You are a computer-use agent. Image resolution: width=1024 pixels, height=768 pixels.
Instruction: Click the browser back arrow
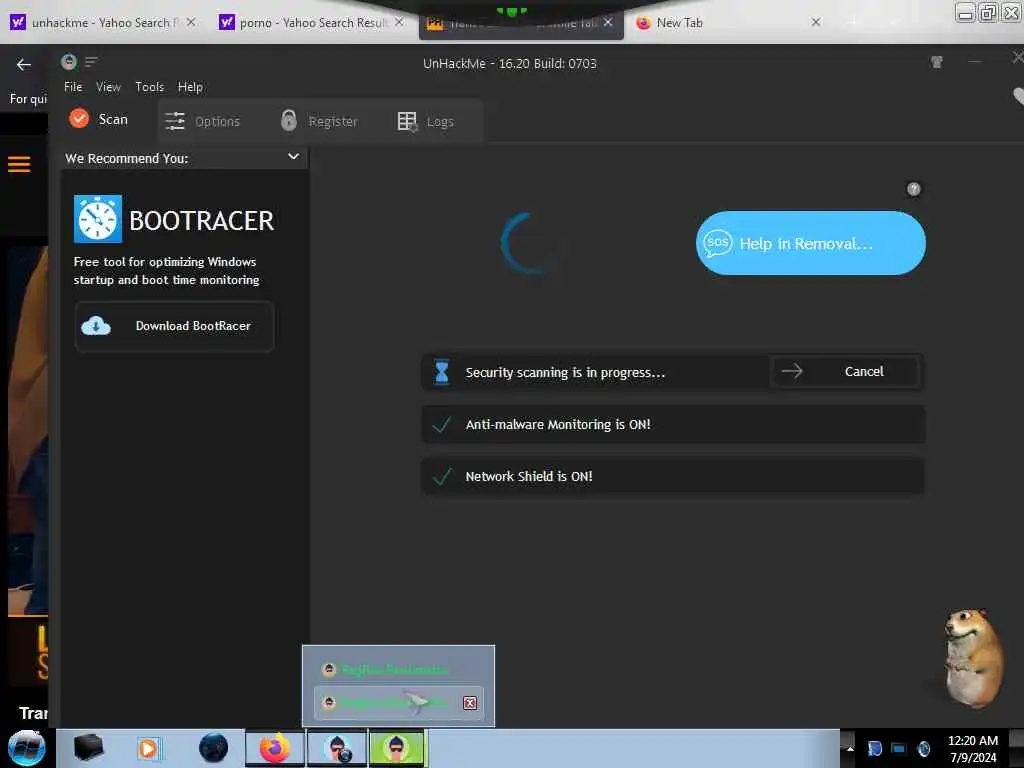[24, 64]
